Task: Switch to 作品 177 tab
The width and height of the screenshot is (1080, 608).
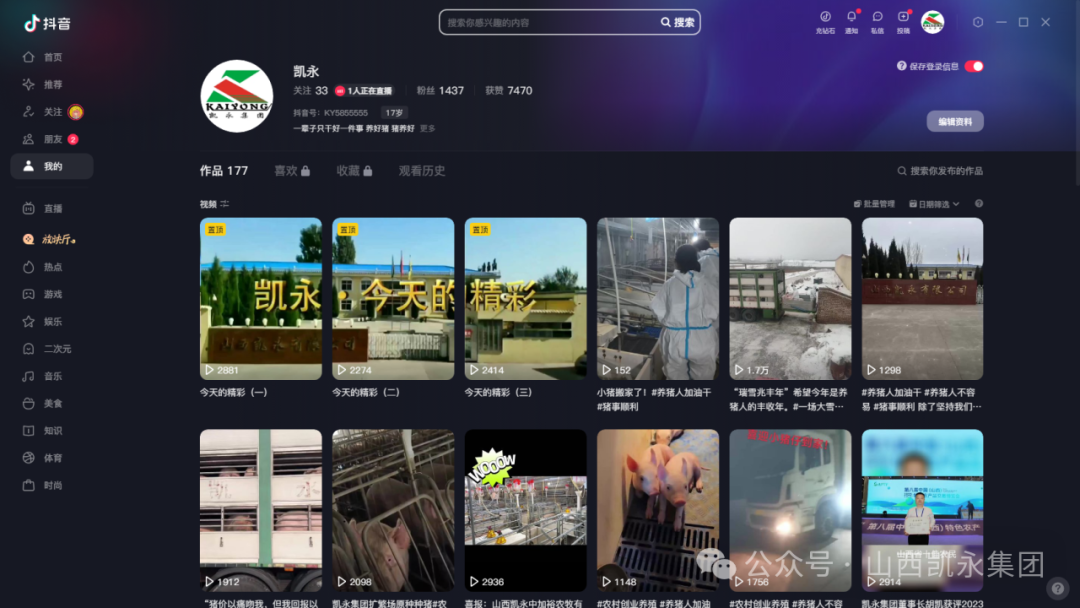Action: pyautogui.click(x=224, y=171)
